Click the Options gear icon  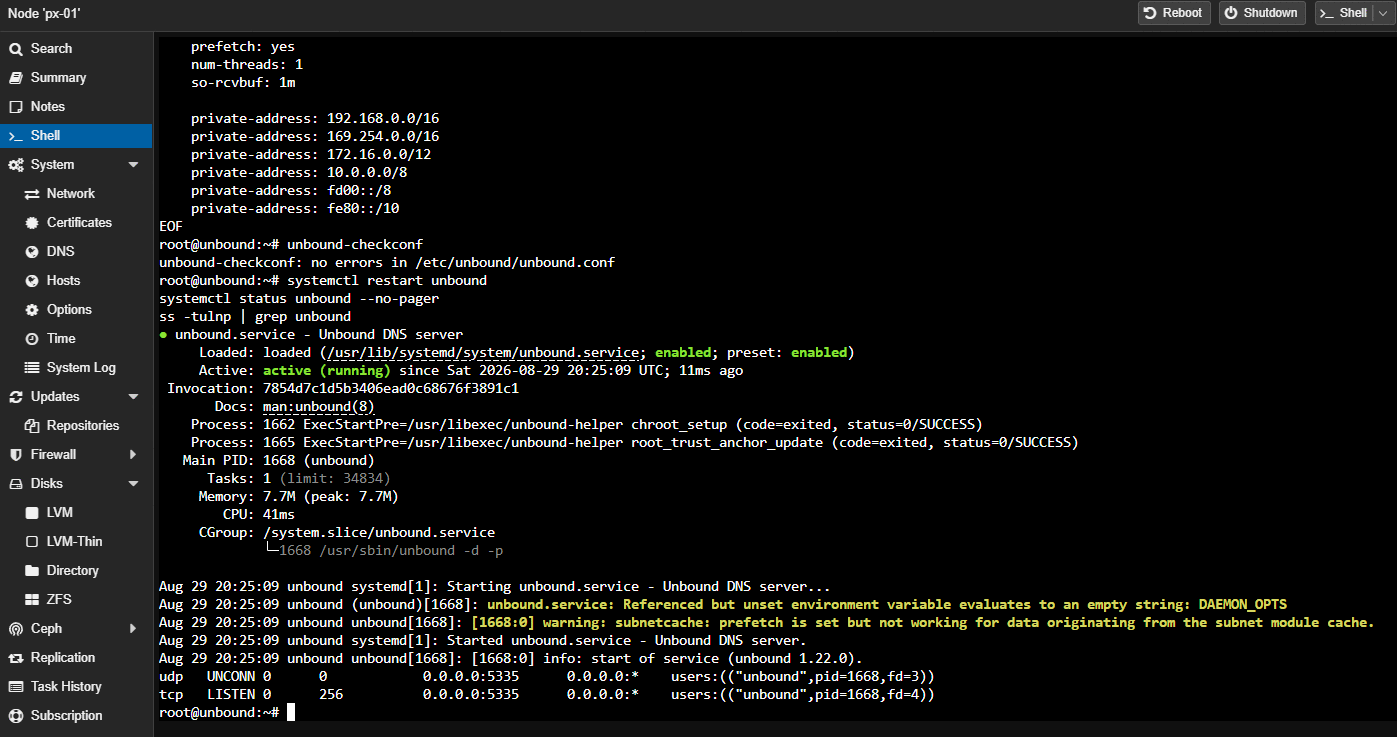click(x=31, y=309)
